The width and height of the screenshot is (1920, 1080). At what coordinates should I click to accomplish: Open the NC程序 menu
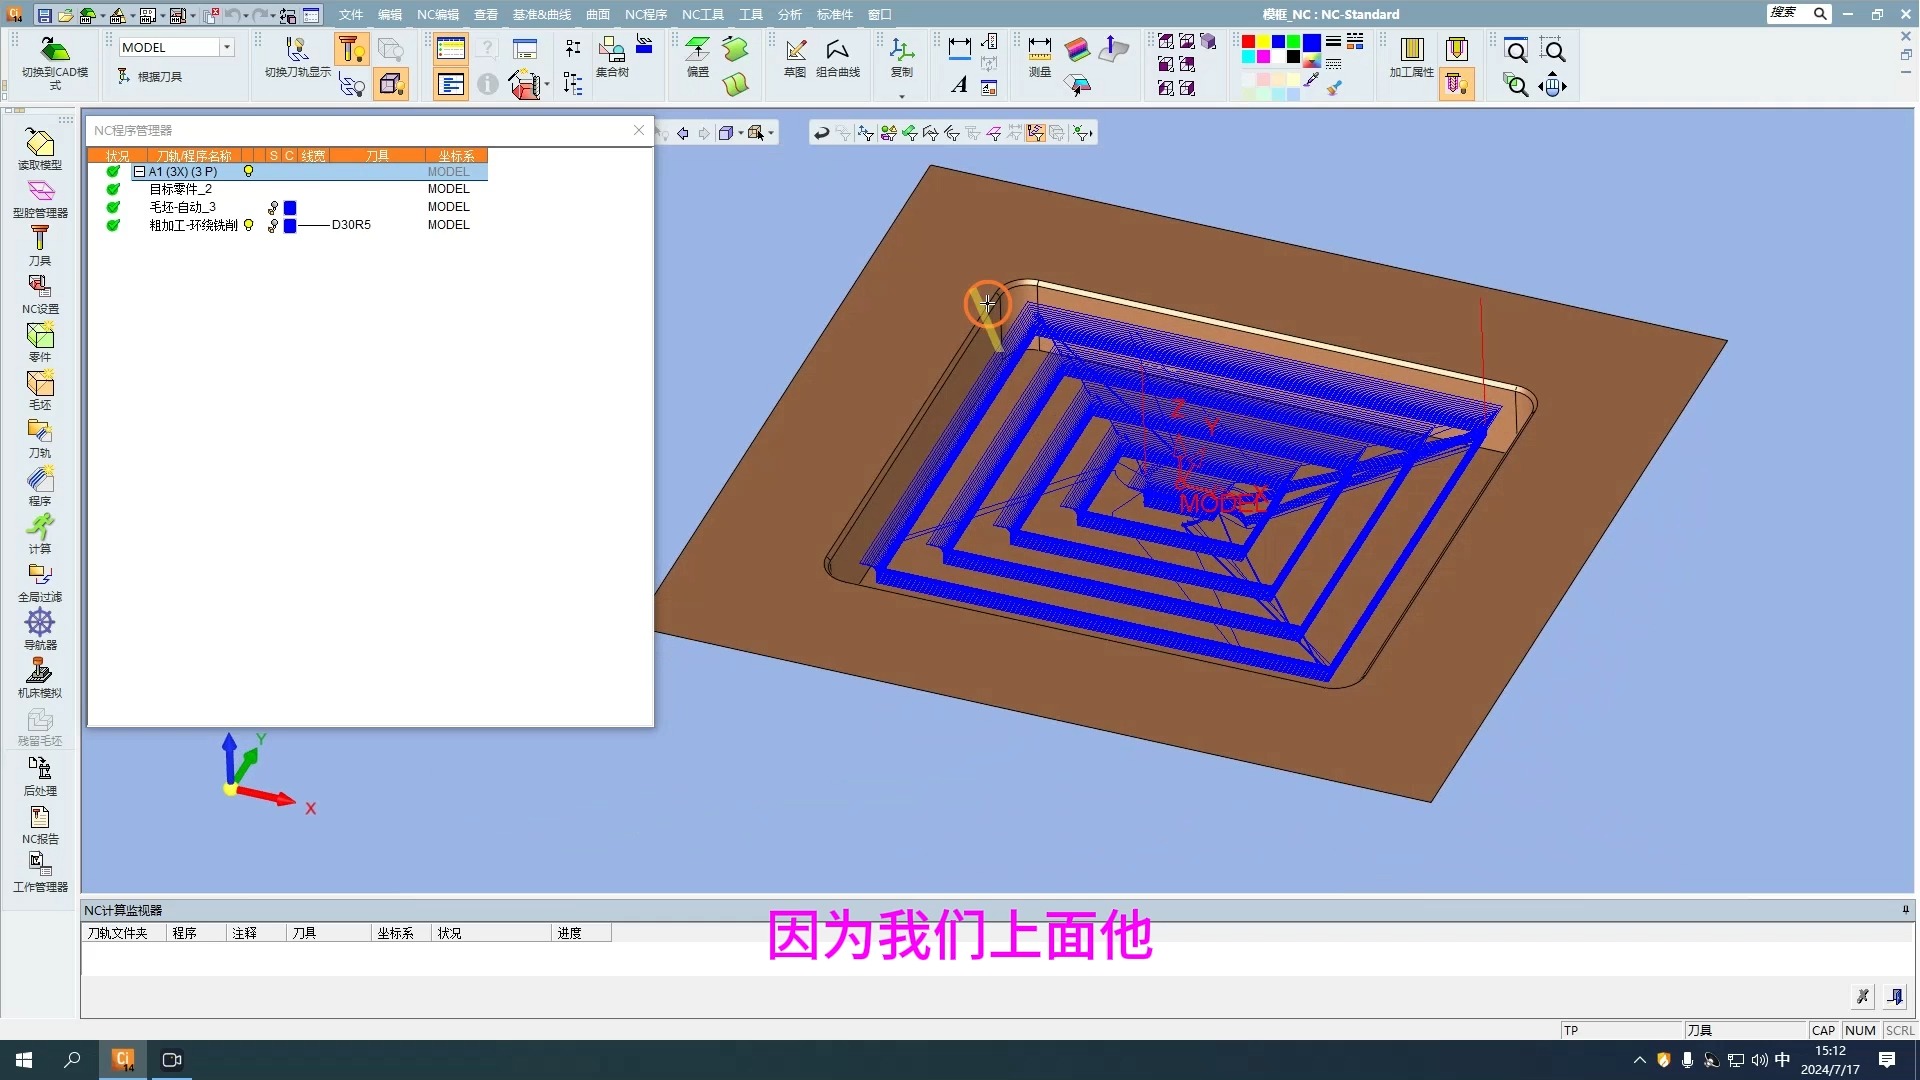[x=645, y=14]
